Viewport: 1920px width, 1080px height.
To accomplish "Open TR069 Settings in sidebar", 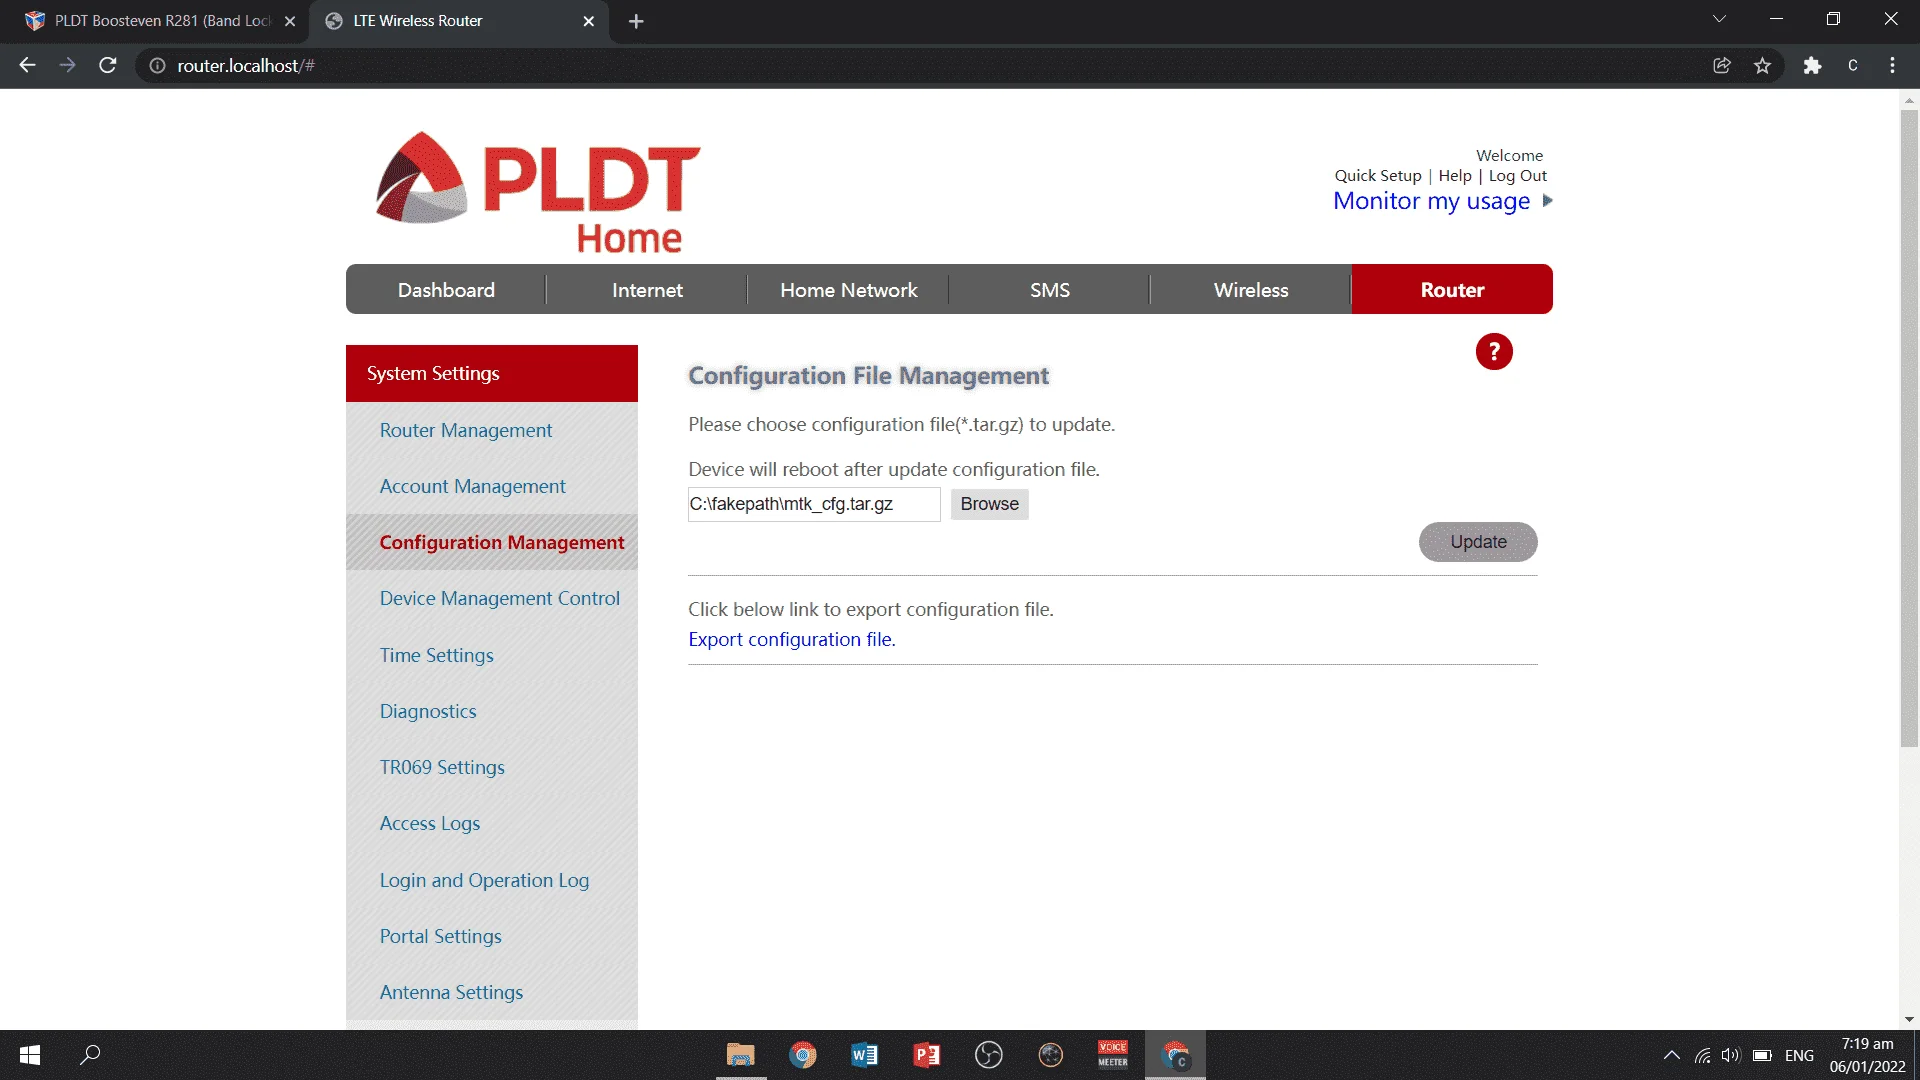I will point(442,767).
